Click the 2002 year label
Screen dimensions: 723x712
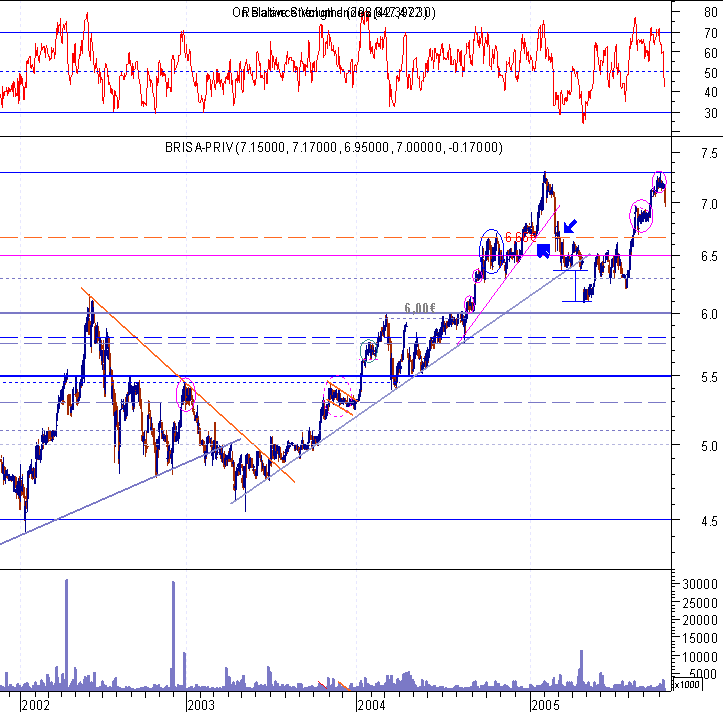coord(36,705)
